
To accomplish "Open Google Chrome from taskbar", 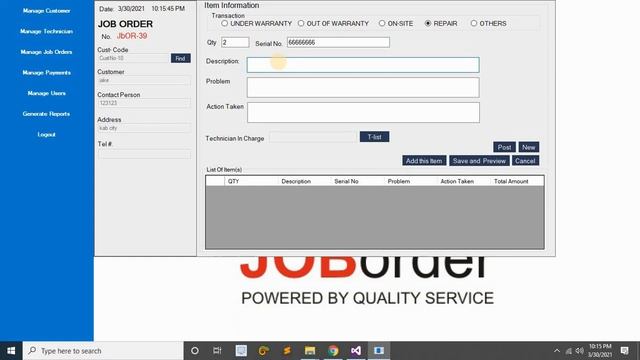I will [x=333, y=351].
